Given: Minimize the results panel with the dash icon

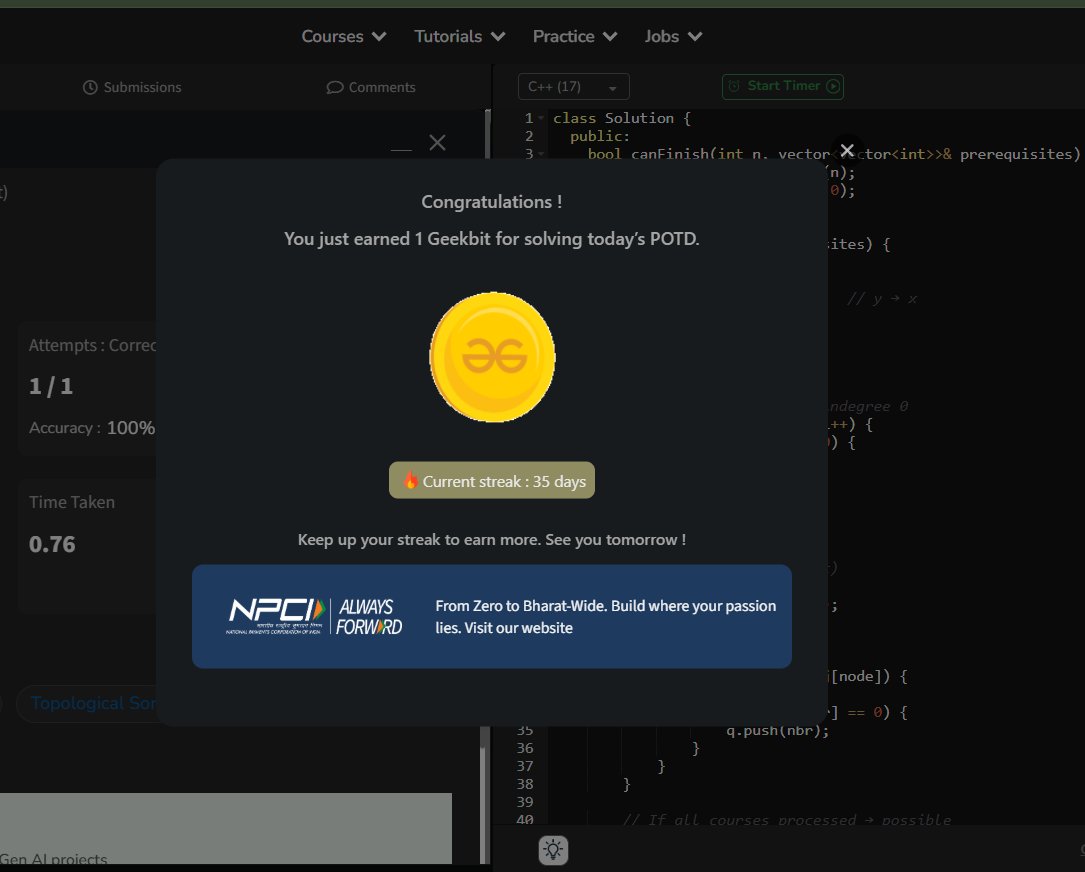Looking at the screenshot, I should pyautogui.click(x=401, y=149).
